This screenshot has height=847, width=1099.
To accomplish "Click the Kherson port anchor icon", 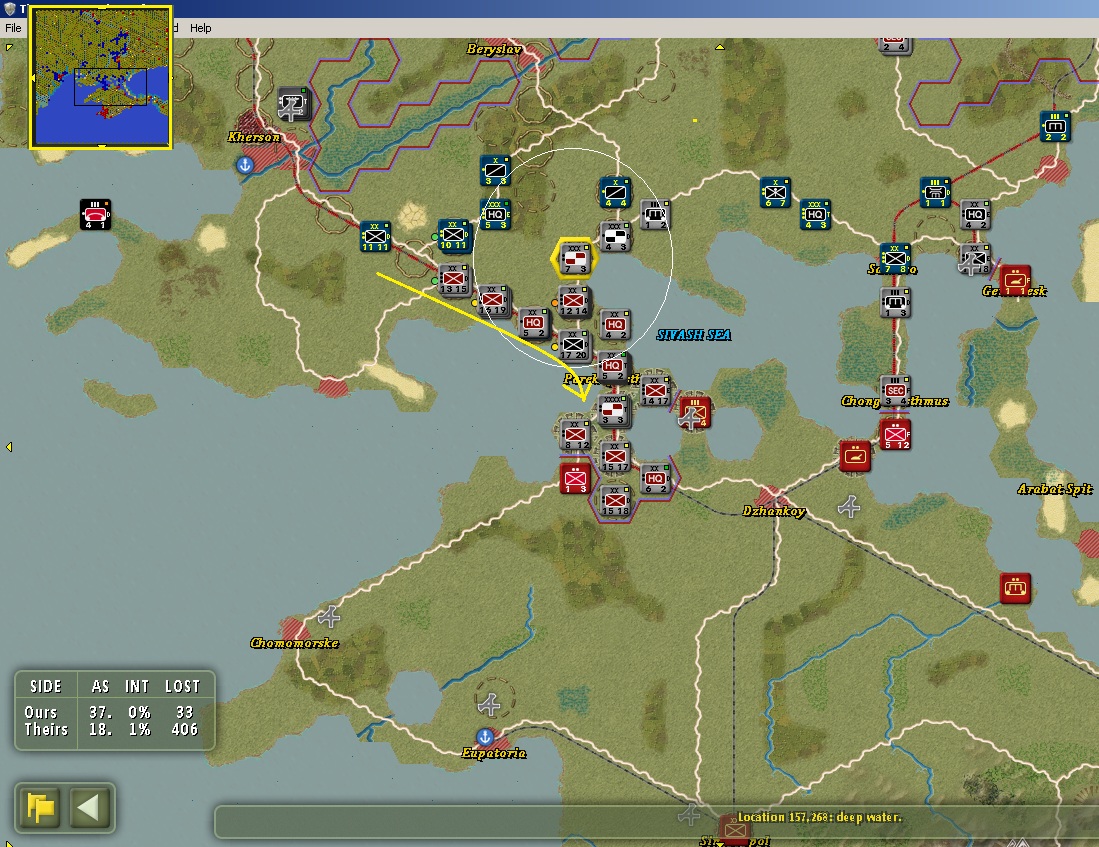I will [x=245, y=165].
